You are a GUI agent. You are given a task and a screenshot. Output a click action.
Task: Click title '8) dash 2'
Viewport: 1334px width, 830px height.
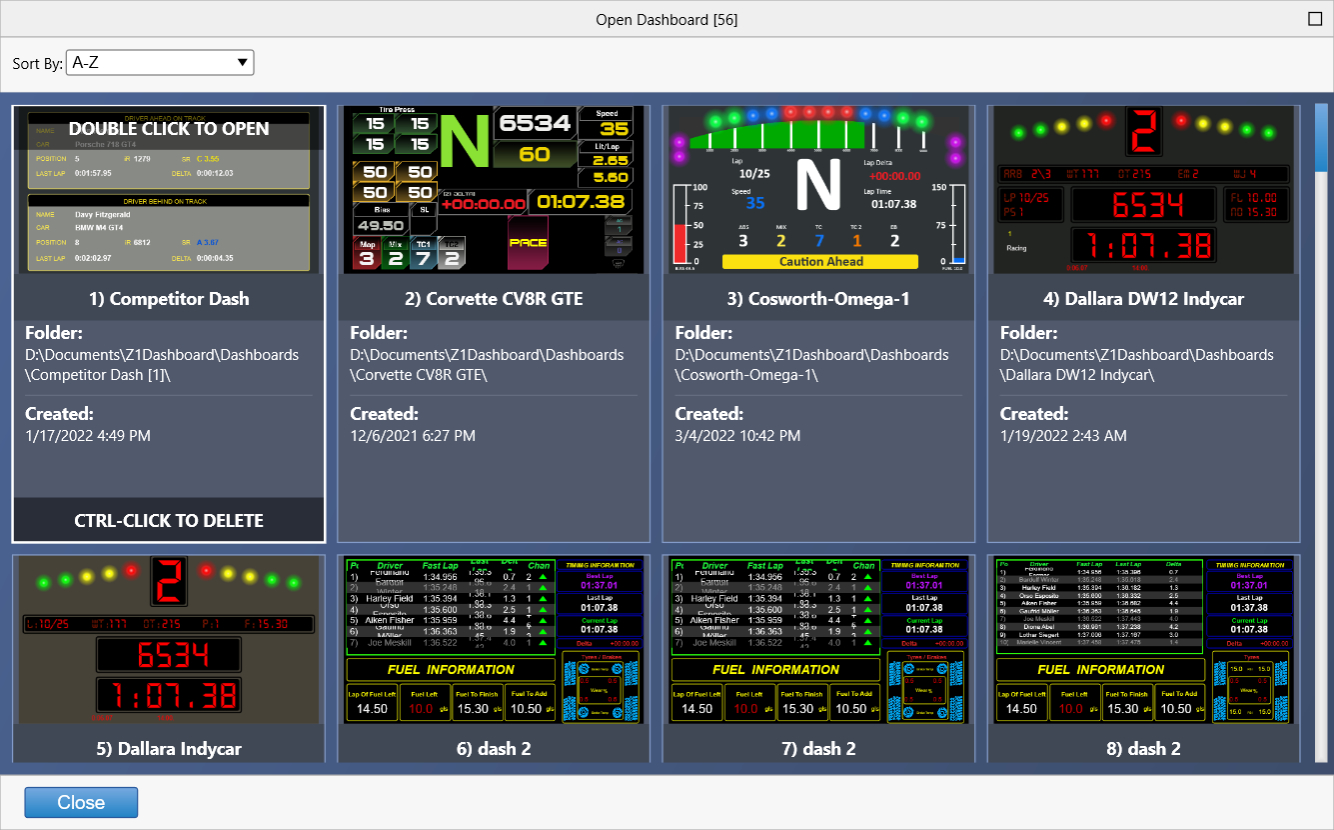[x=1144, y=748]
